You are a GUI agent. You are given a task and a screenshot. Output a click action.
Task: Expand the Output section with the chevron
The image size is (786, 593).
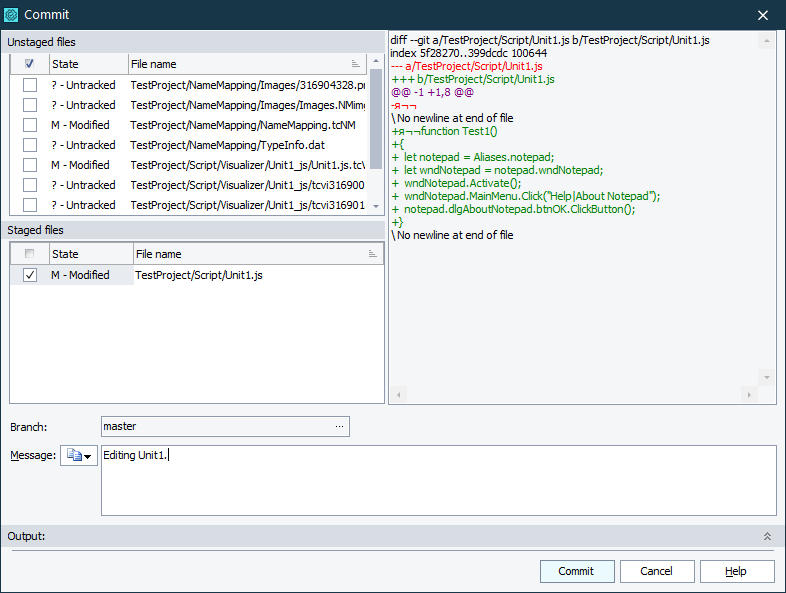[x=767, y=537]
